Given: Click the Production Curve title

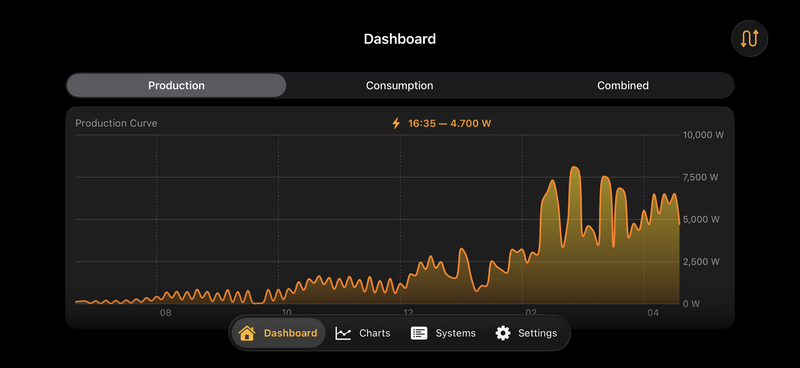Looking at the screenshot, I should 116,123.
